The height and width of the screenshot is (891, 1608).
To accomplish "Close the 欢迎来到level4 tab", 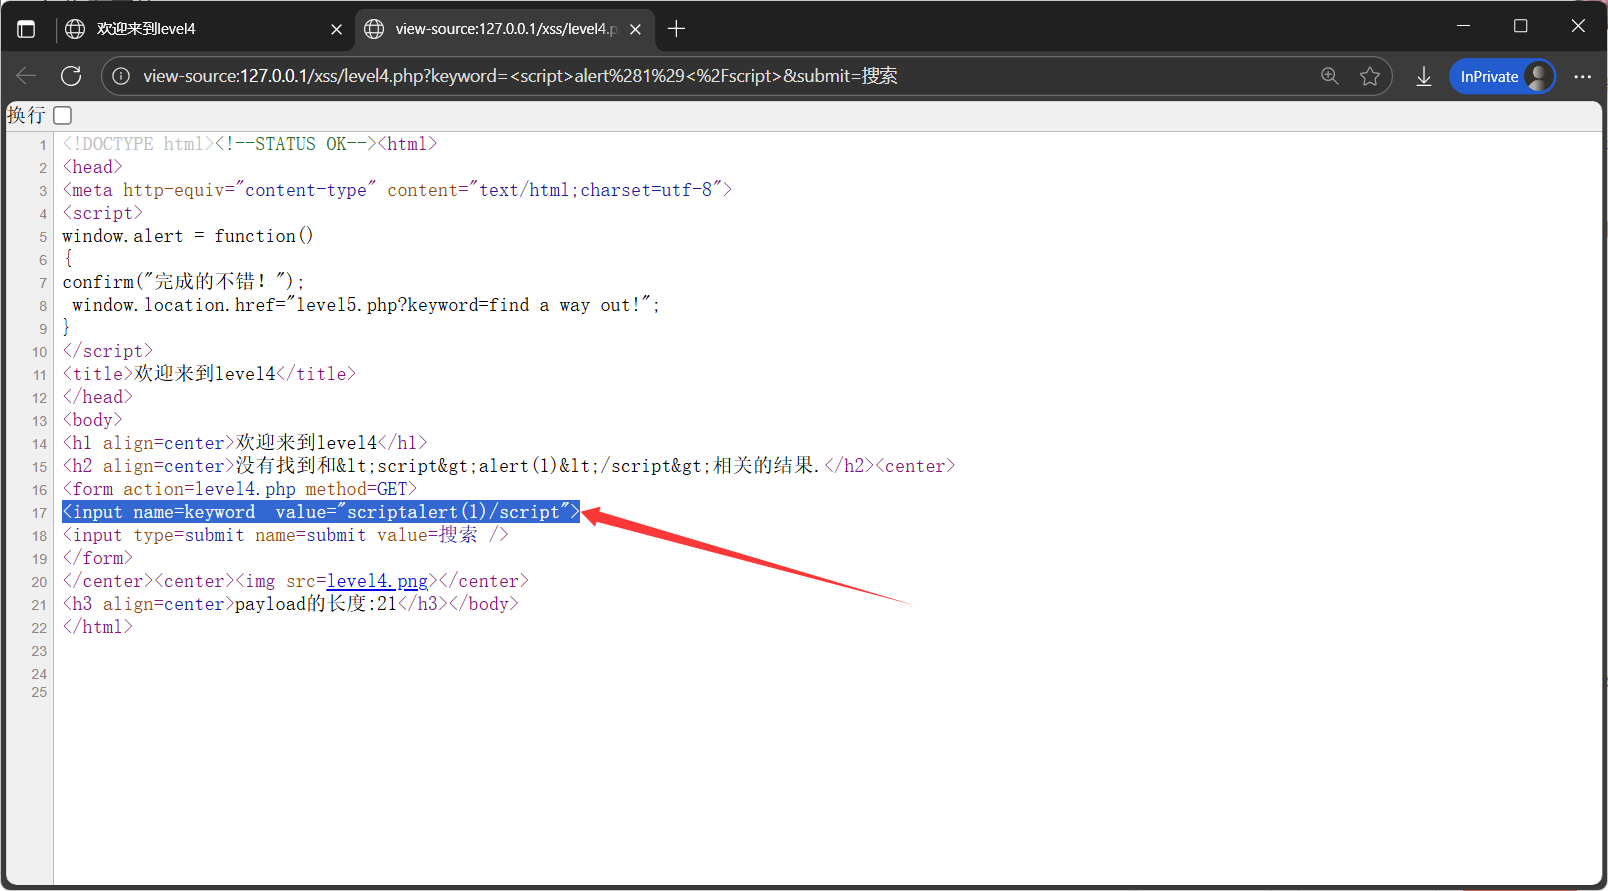I will 336,29.
